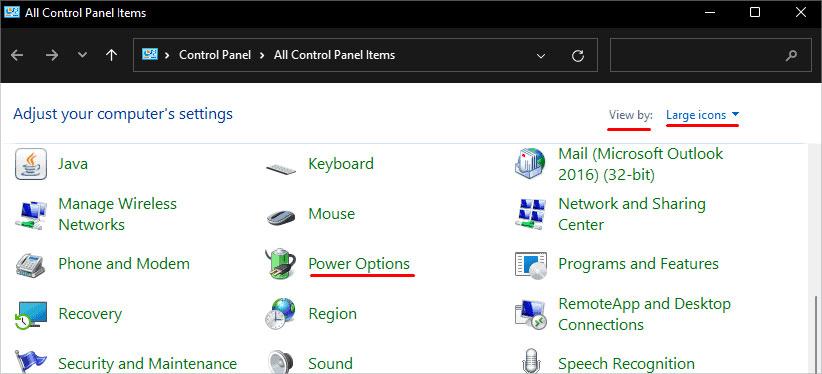Click the Keyboard icon
This screenshot has height=374, width=822.
click(281, 168)
